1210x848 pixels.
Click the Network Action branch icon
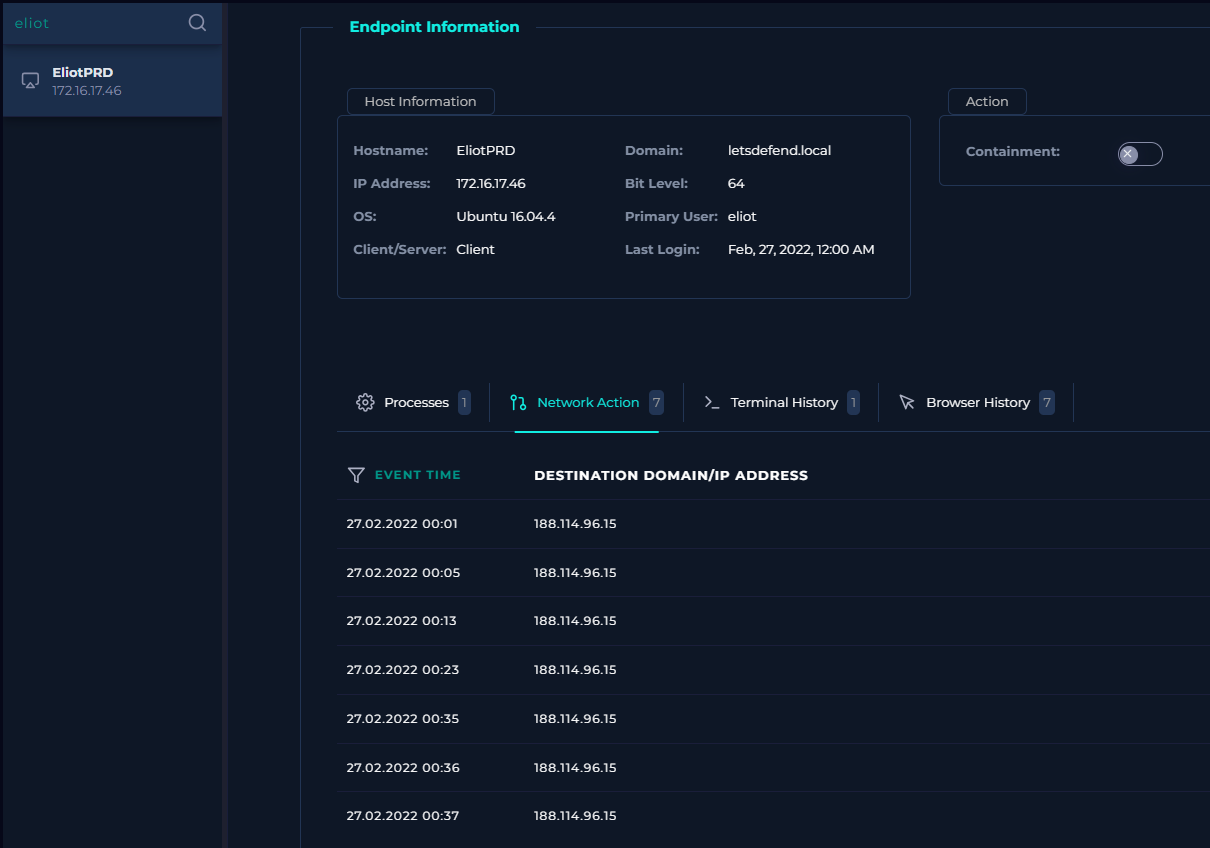pos(518,402)
